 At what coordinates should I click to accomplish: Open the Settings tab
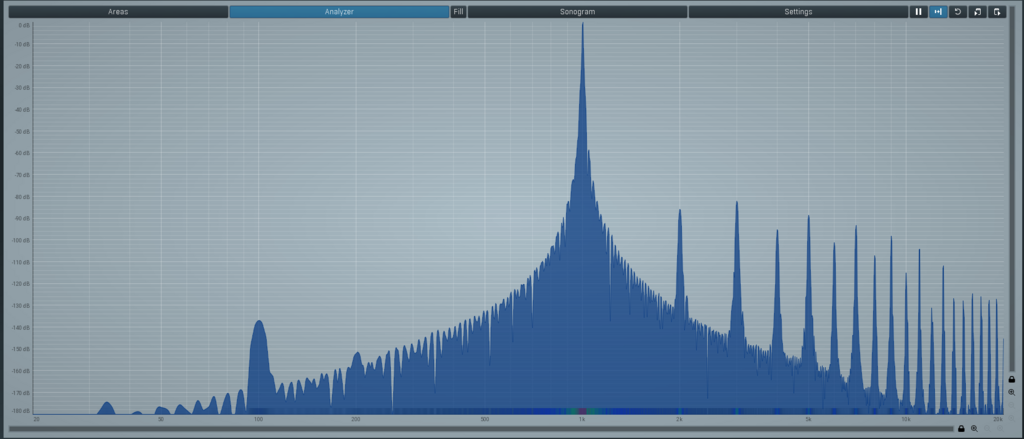tap(798, 12)
